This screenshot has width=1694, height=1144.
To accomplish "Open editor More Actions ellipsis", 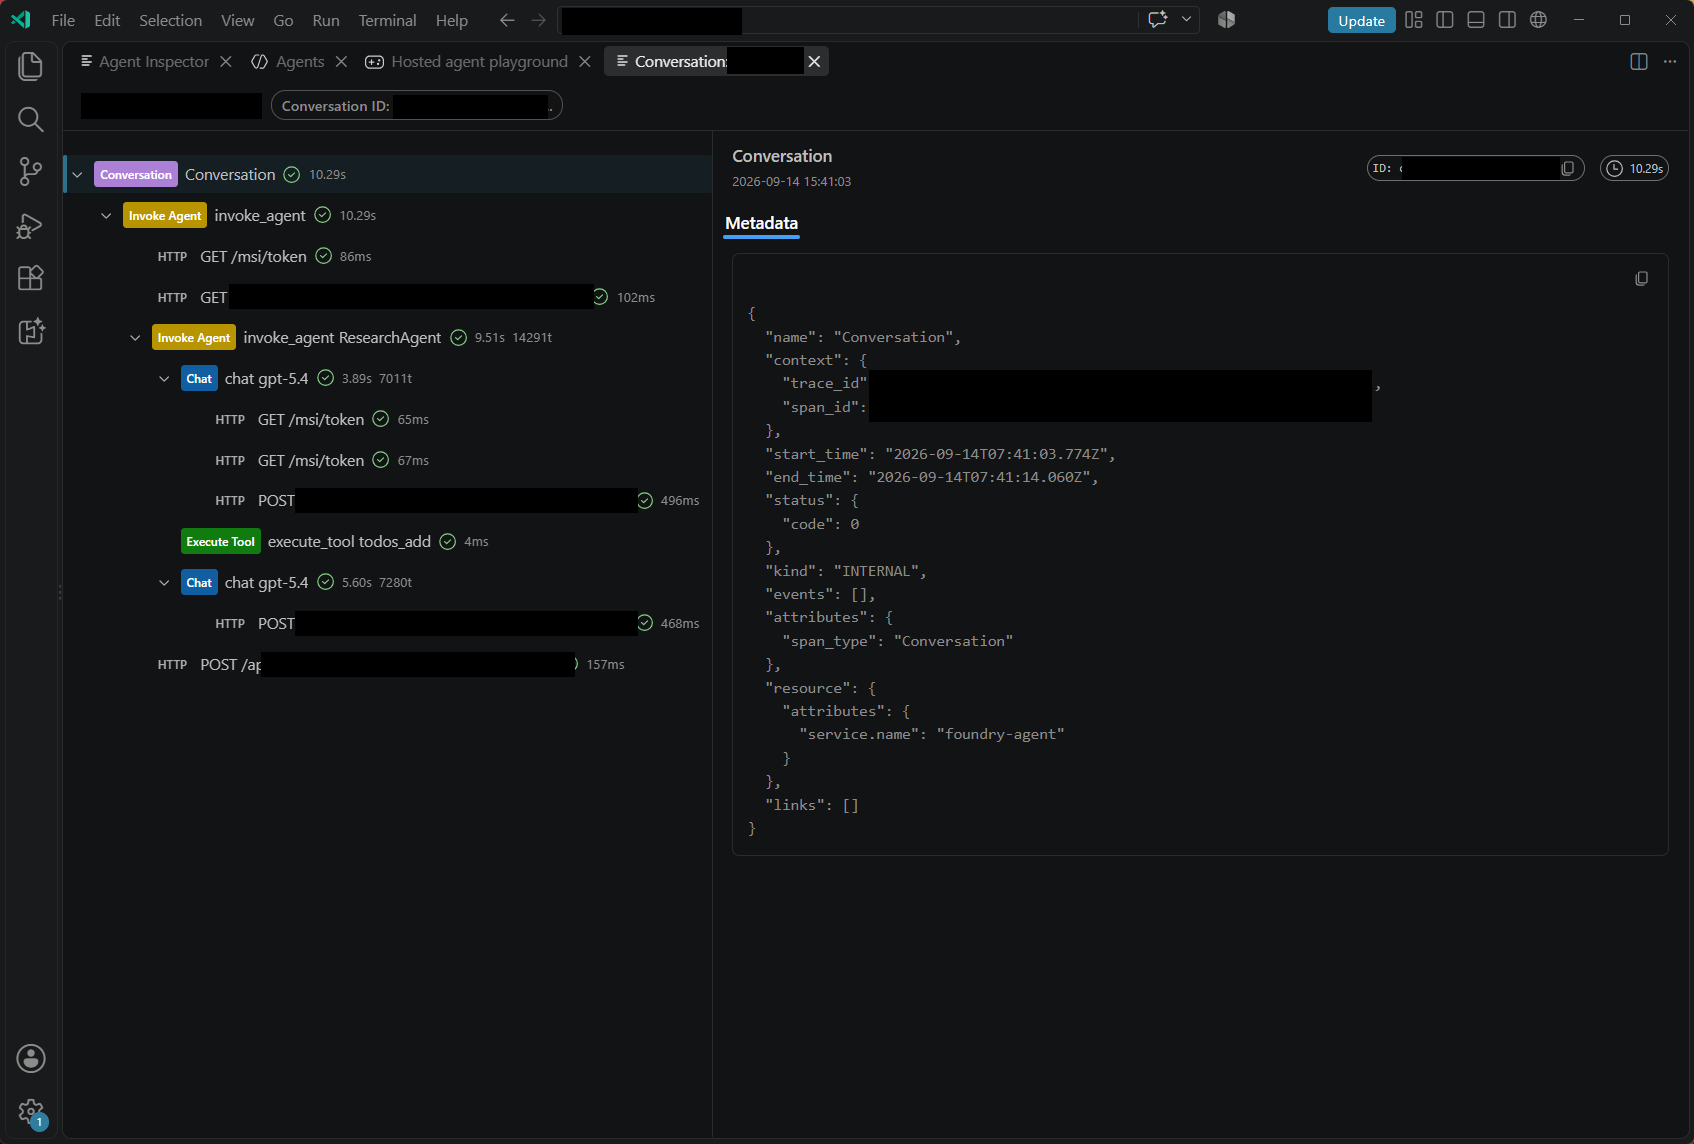I will 1670,62.
